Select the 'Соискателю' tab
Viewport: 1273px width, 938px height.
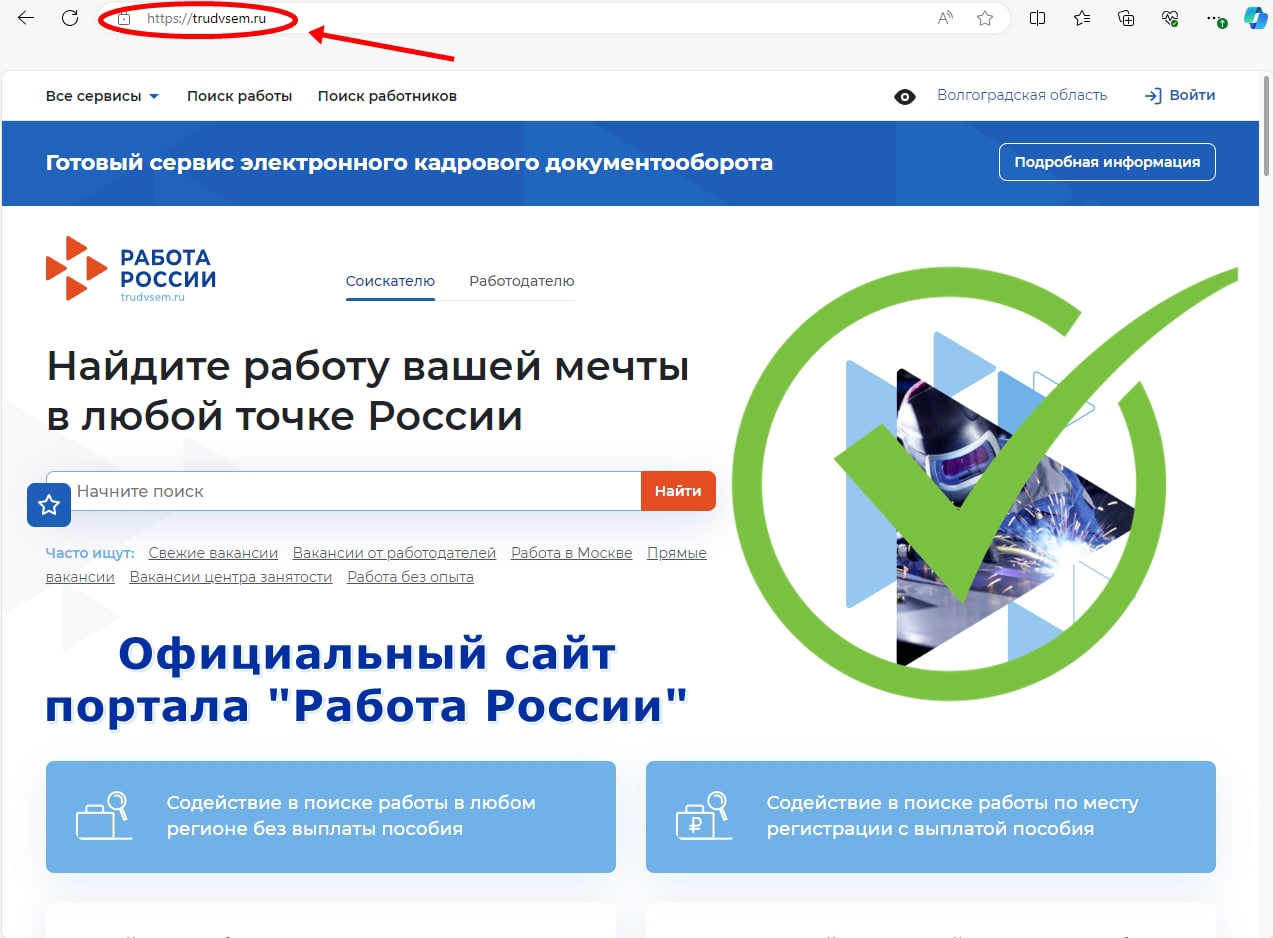point(390,281)
